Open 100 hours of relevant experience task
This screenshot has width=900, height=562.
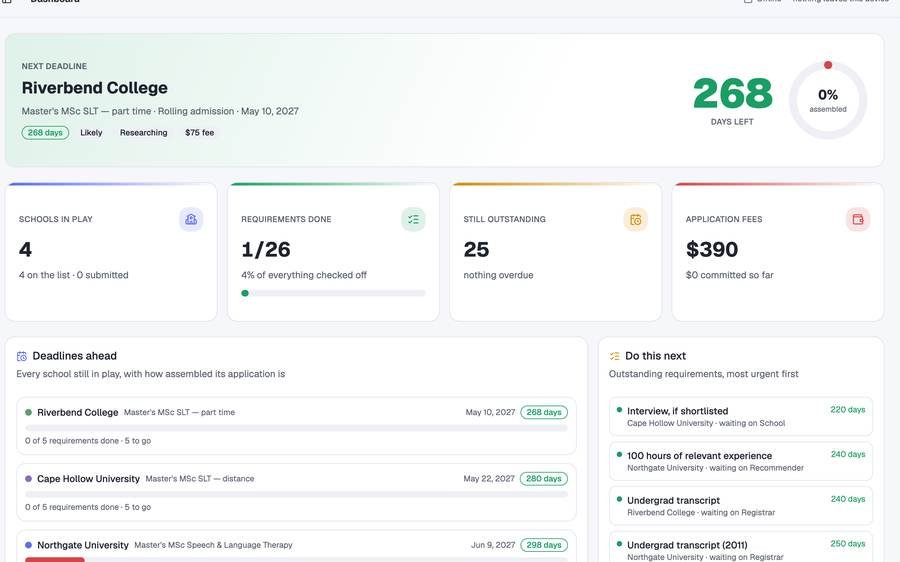pyautogui.click(x=741, y=461)
